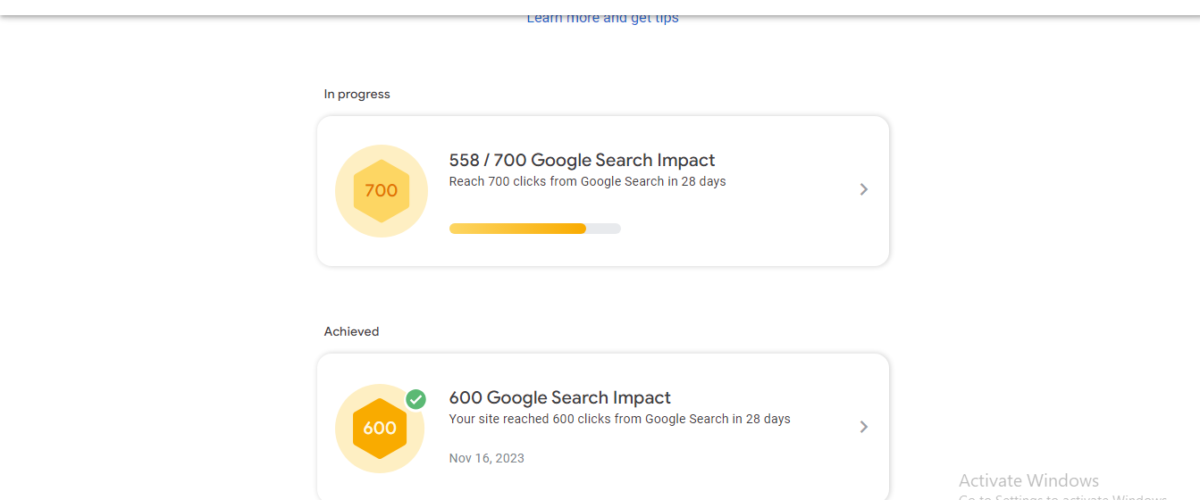Click 'Go to Settings to activate Windows' text

(1062, 497)
